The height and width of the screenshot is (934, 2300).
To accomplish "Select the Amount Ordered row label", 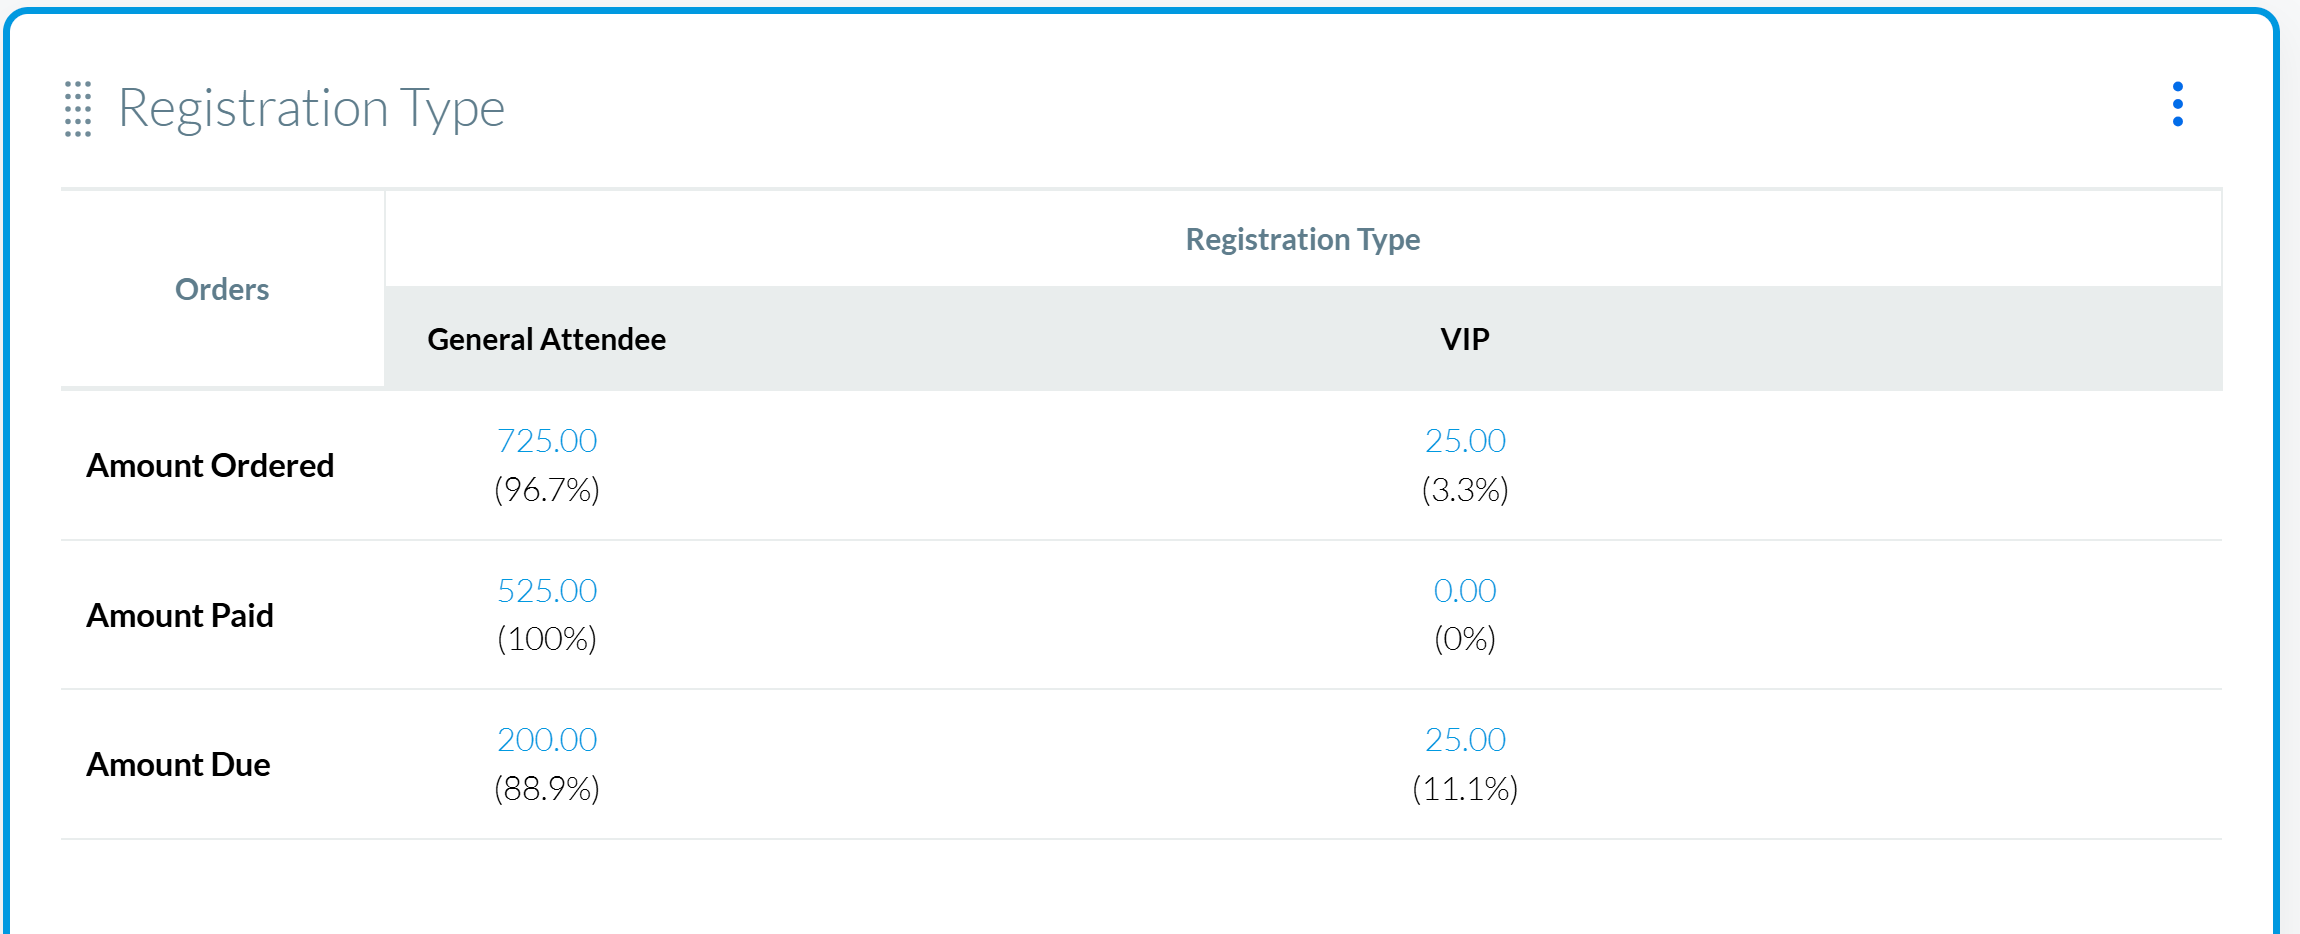I will coord(210,466).
